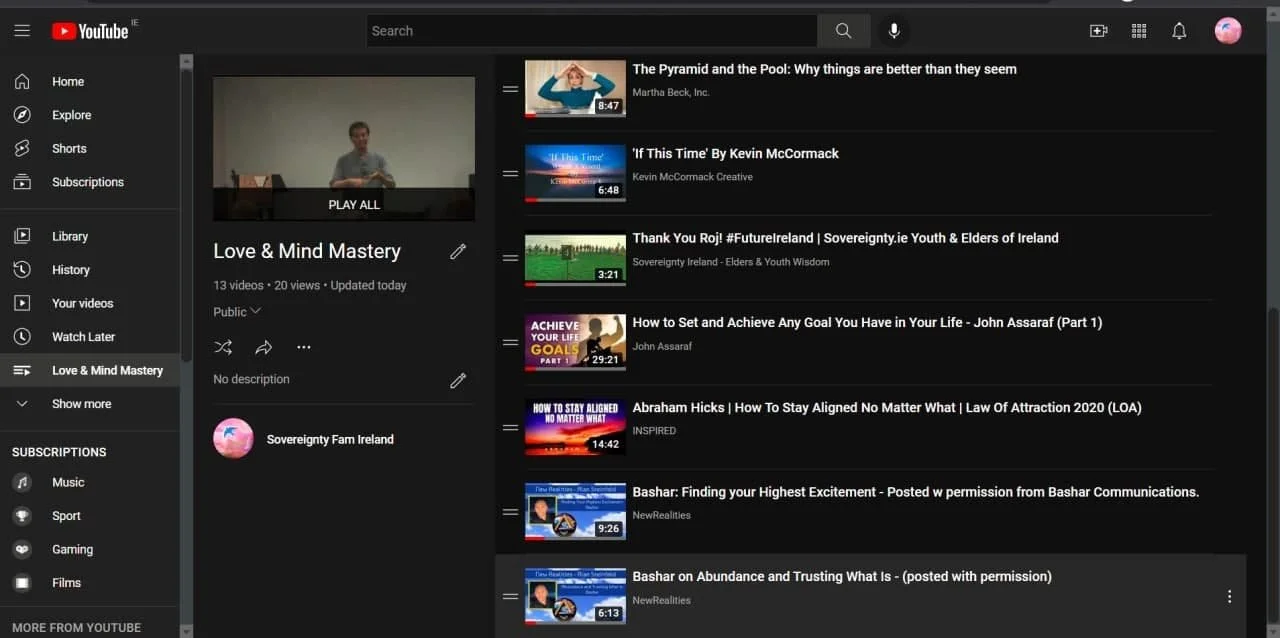The height and width of the screenshot is (638, 1280).
Task: Open Thank You Roj! #FutureIreland video title
Action: tap(845, 238)
